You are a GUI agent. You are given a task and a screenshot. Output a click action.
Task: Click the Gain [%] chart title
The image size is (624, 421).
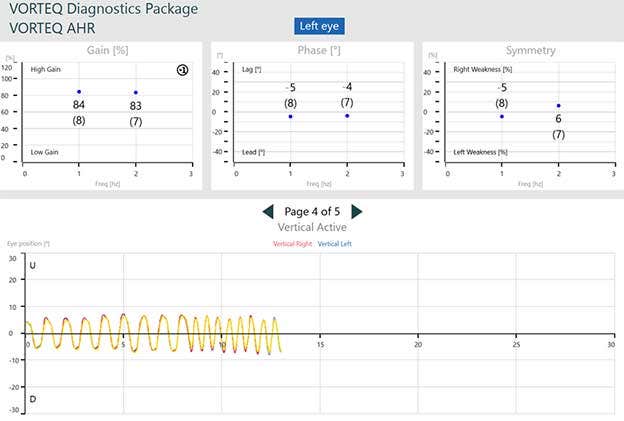coord(107,51)
